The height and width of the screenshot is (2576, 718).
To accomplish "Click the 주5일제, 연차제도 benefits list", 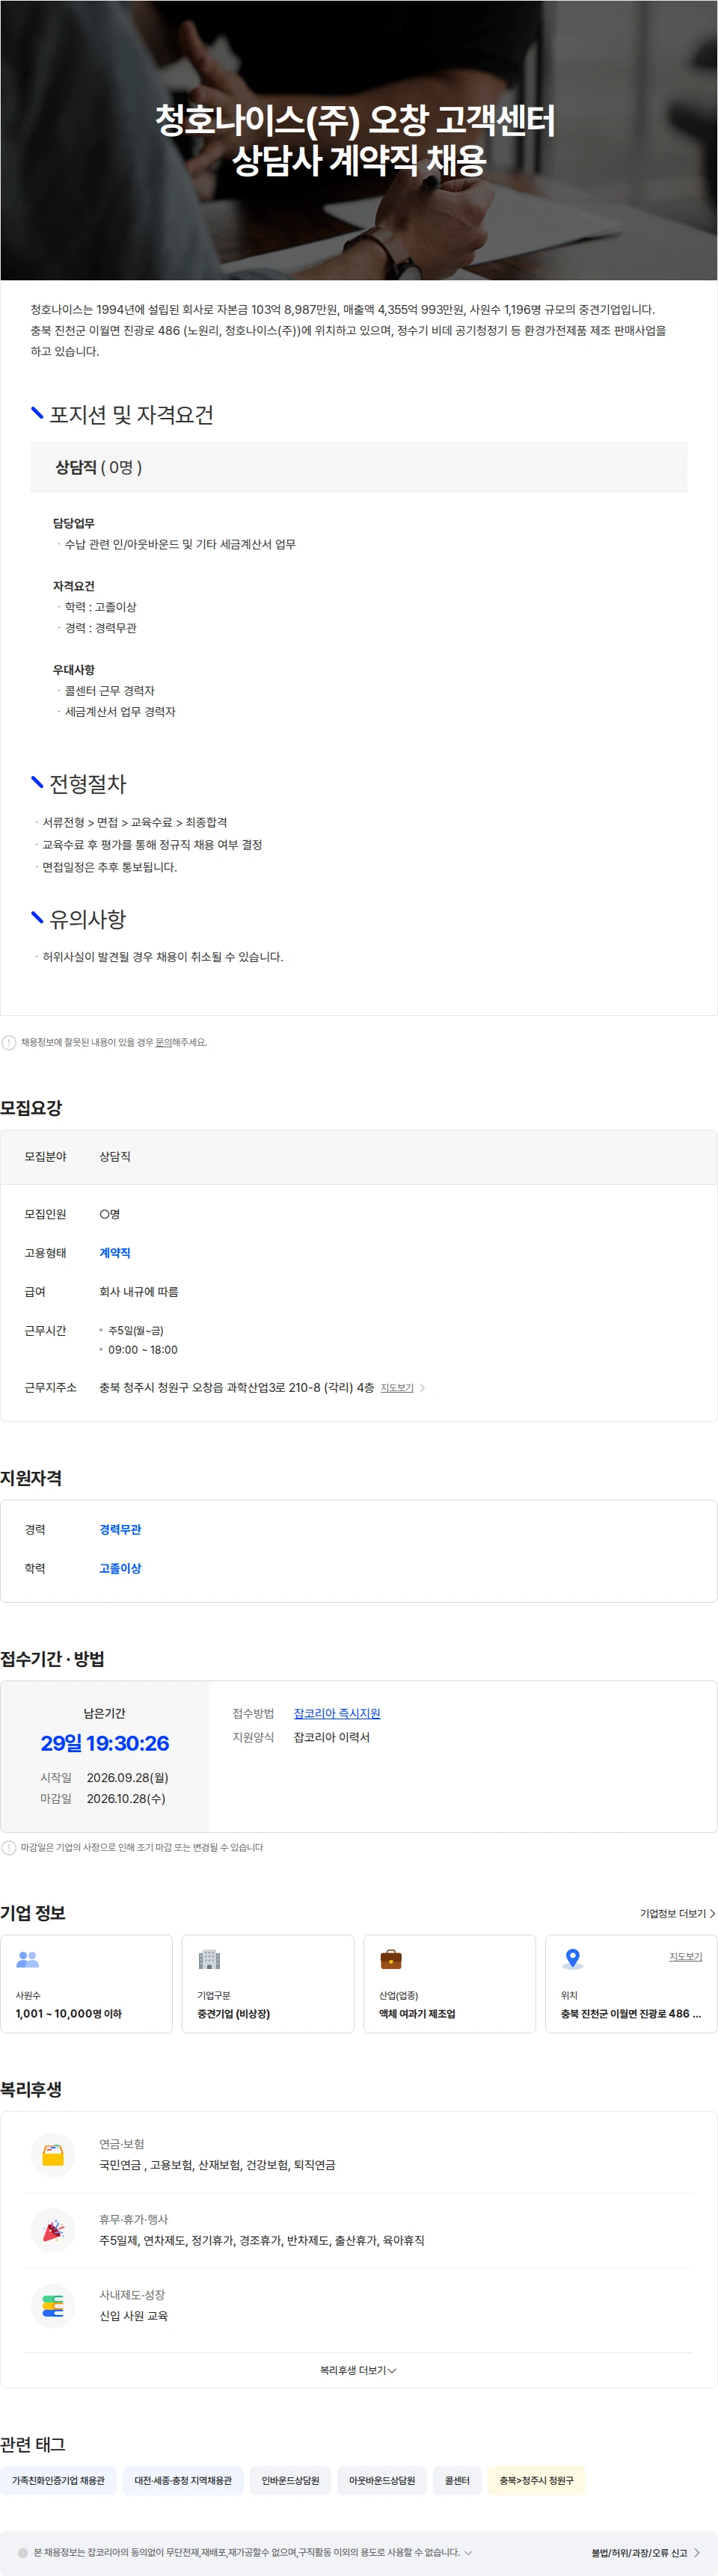I will click(262, 2240).
